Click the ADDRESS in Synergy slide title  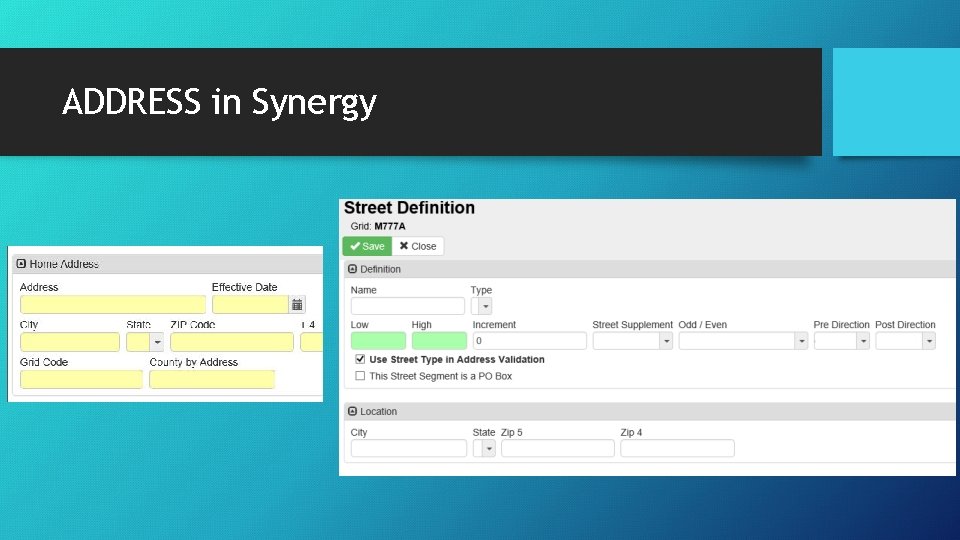pos(219,102)
